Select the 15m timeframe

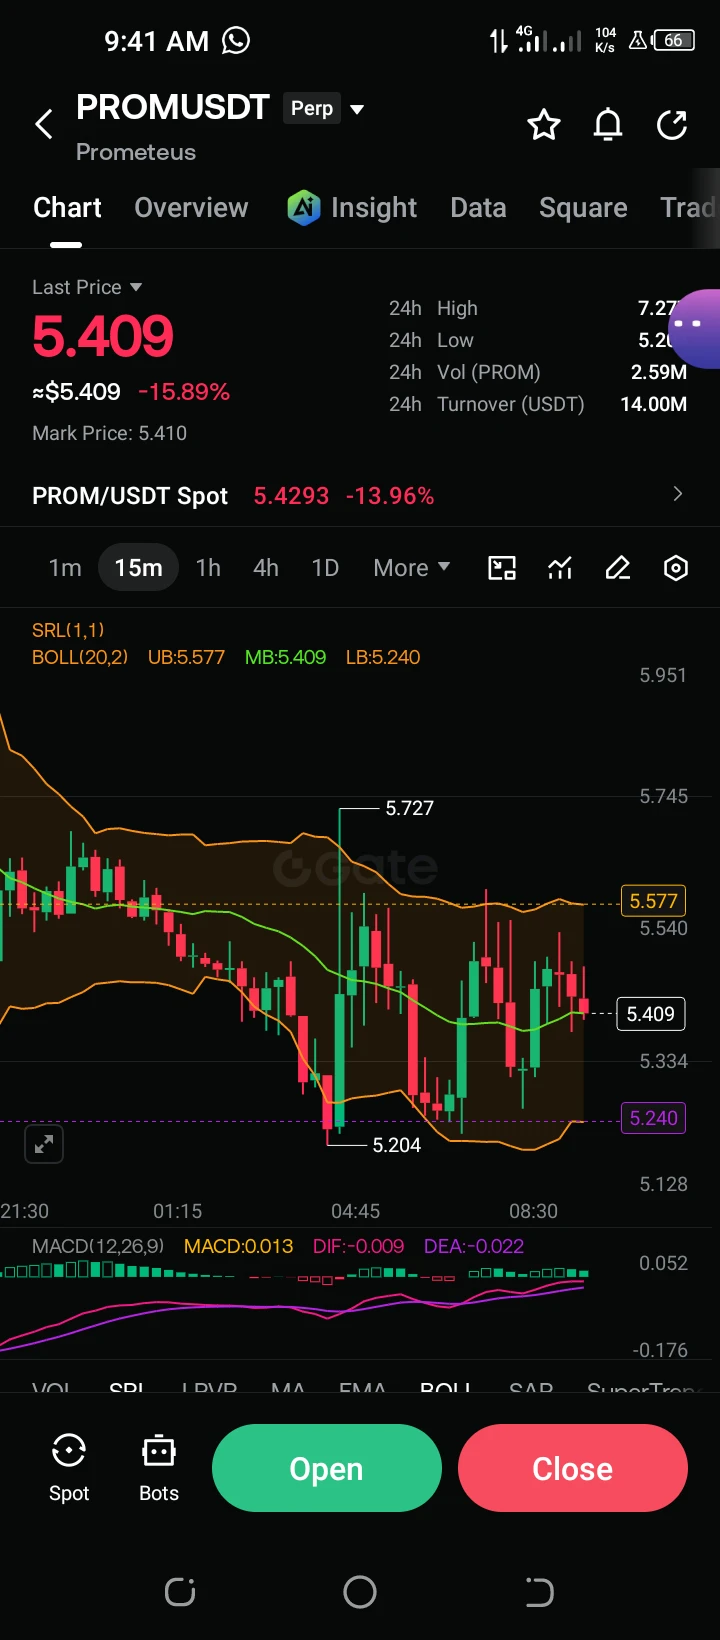coord(138,568)
